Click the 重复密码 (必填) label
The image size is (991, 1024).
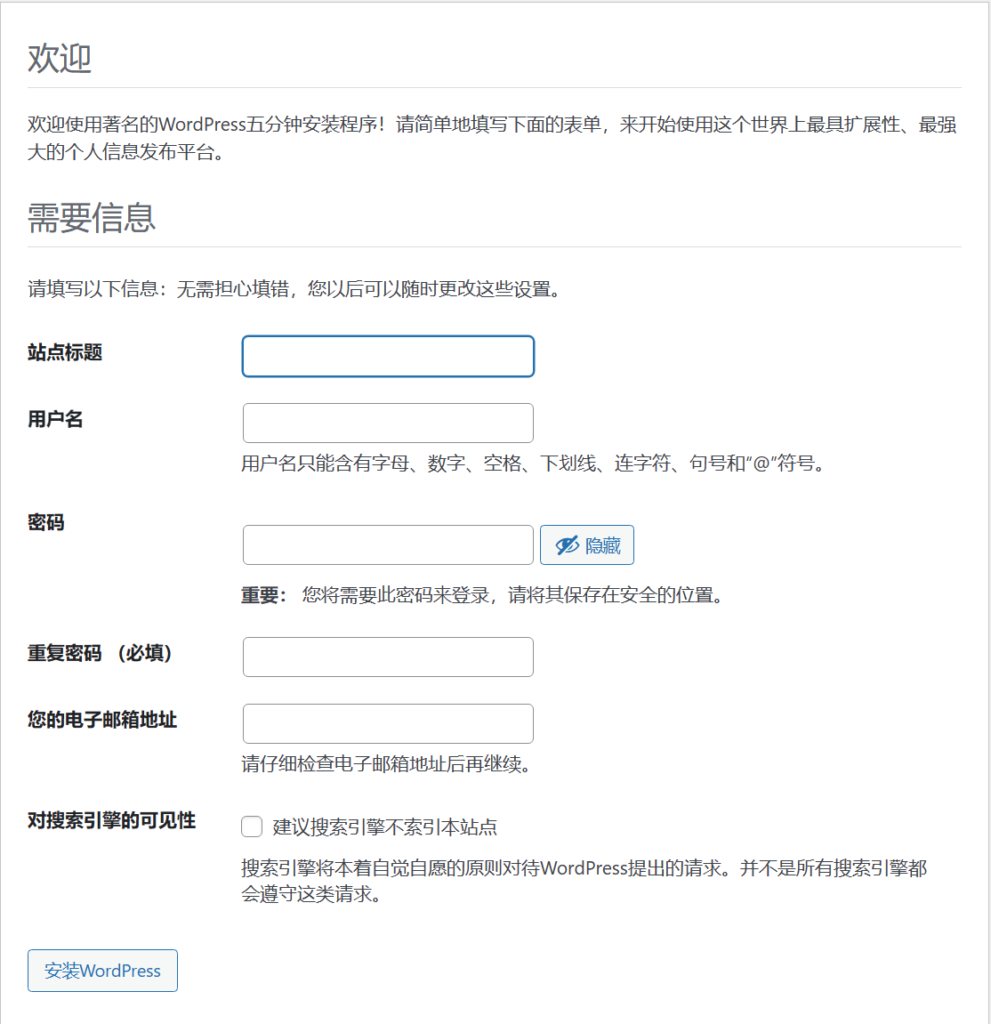100,654
